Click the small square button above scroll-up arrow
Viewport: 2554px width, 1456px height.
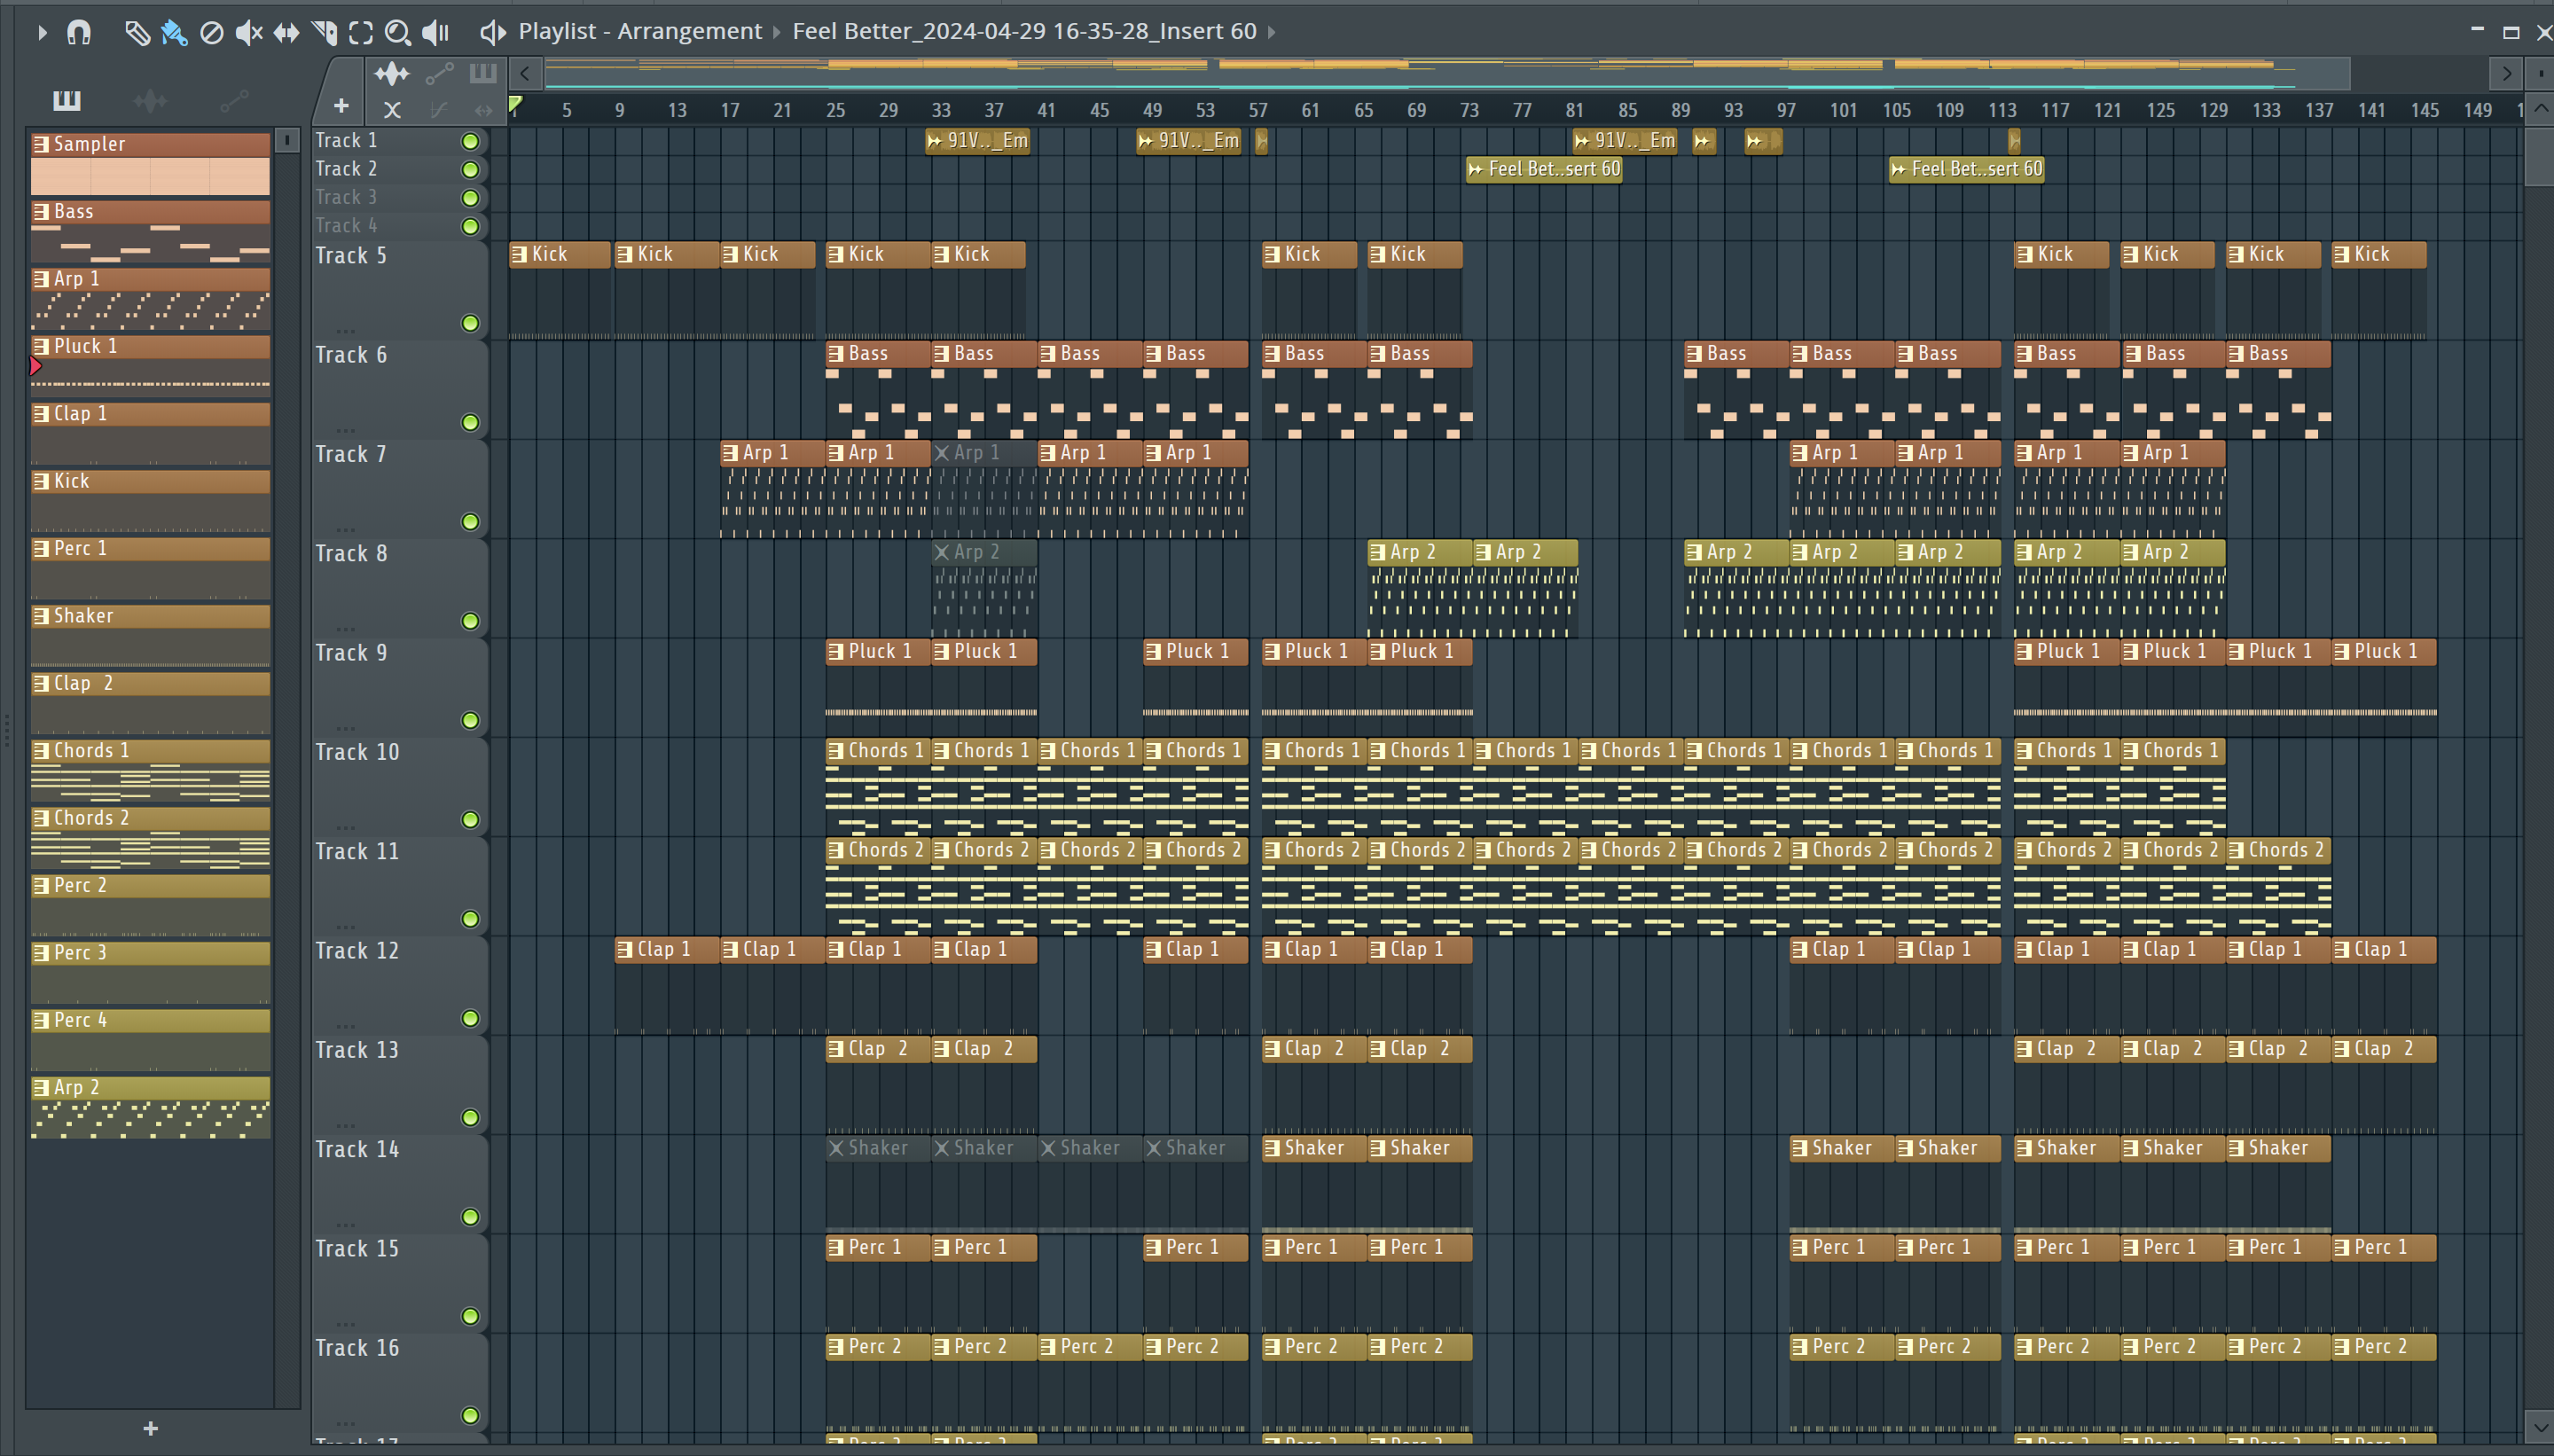[2539, 73]
